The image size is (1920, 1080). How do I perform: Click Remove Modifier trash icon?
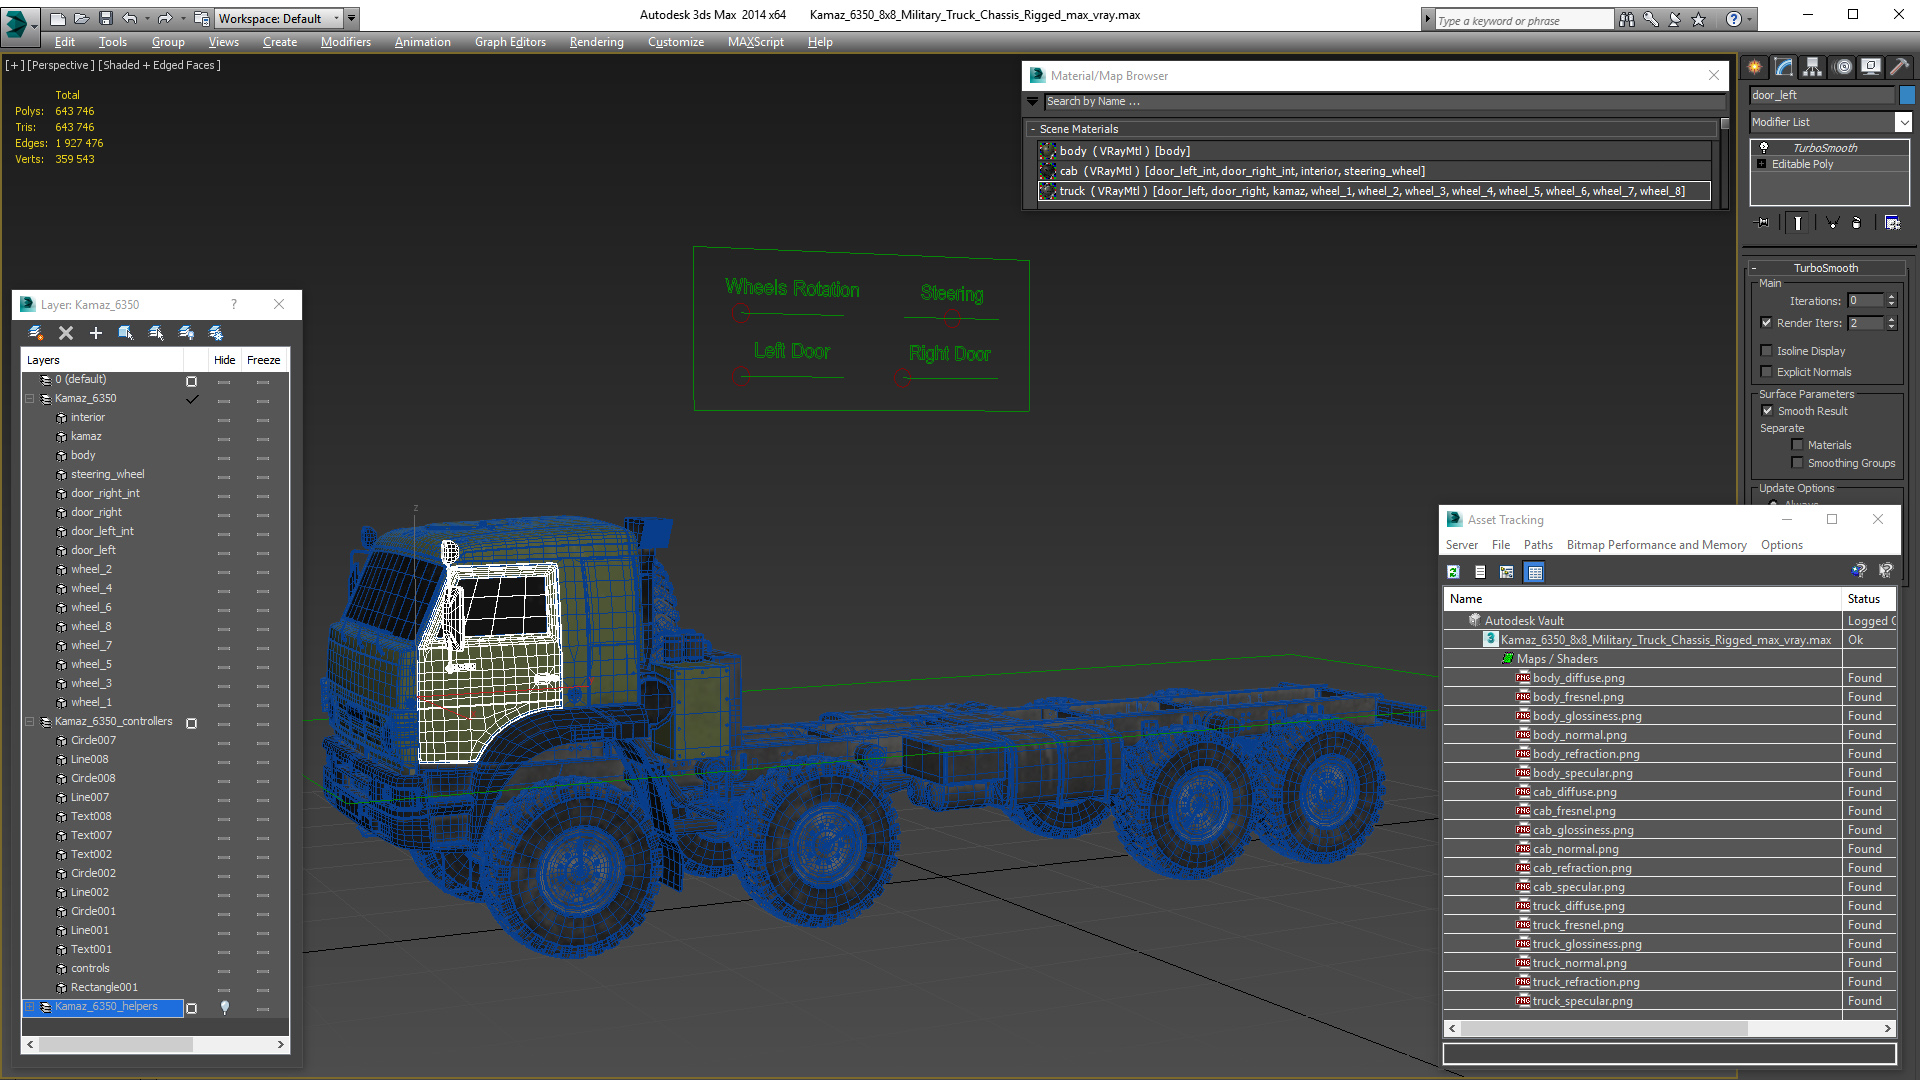(x=1857, y=223)
